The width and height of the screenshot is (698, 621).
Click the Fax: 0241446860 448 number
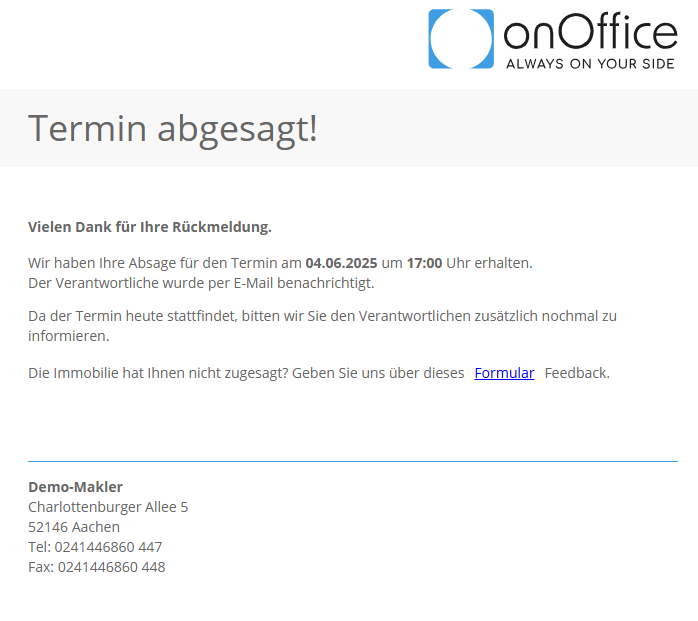pyautogui.click(x=97, y=567)
